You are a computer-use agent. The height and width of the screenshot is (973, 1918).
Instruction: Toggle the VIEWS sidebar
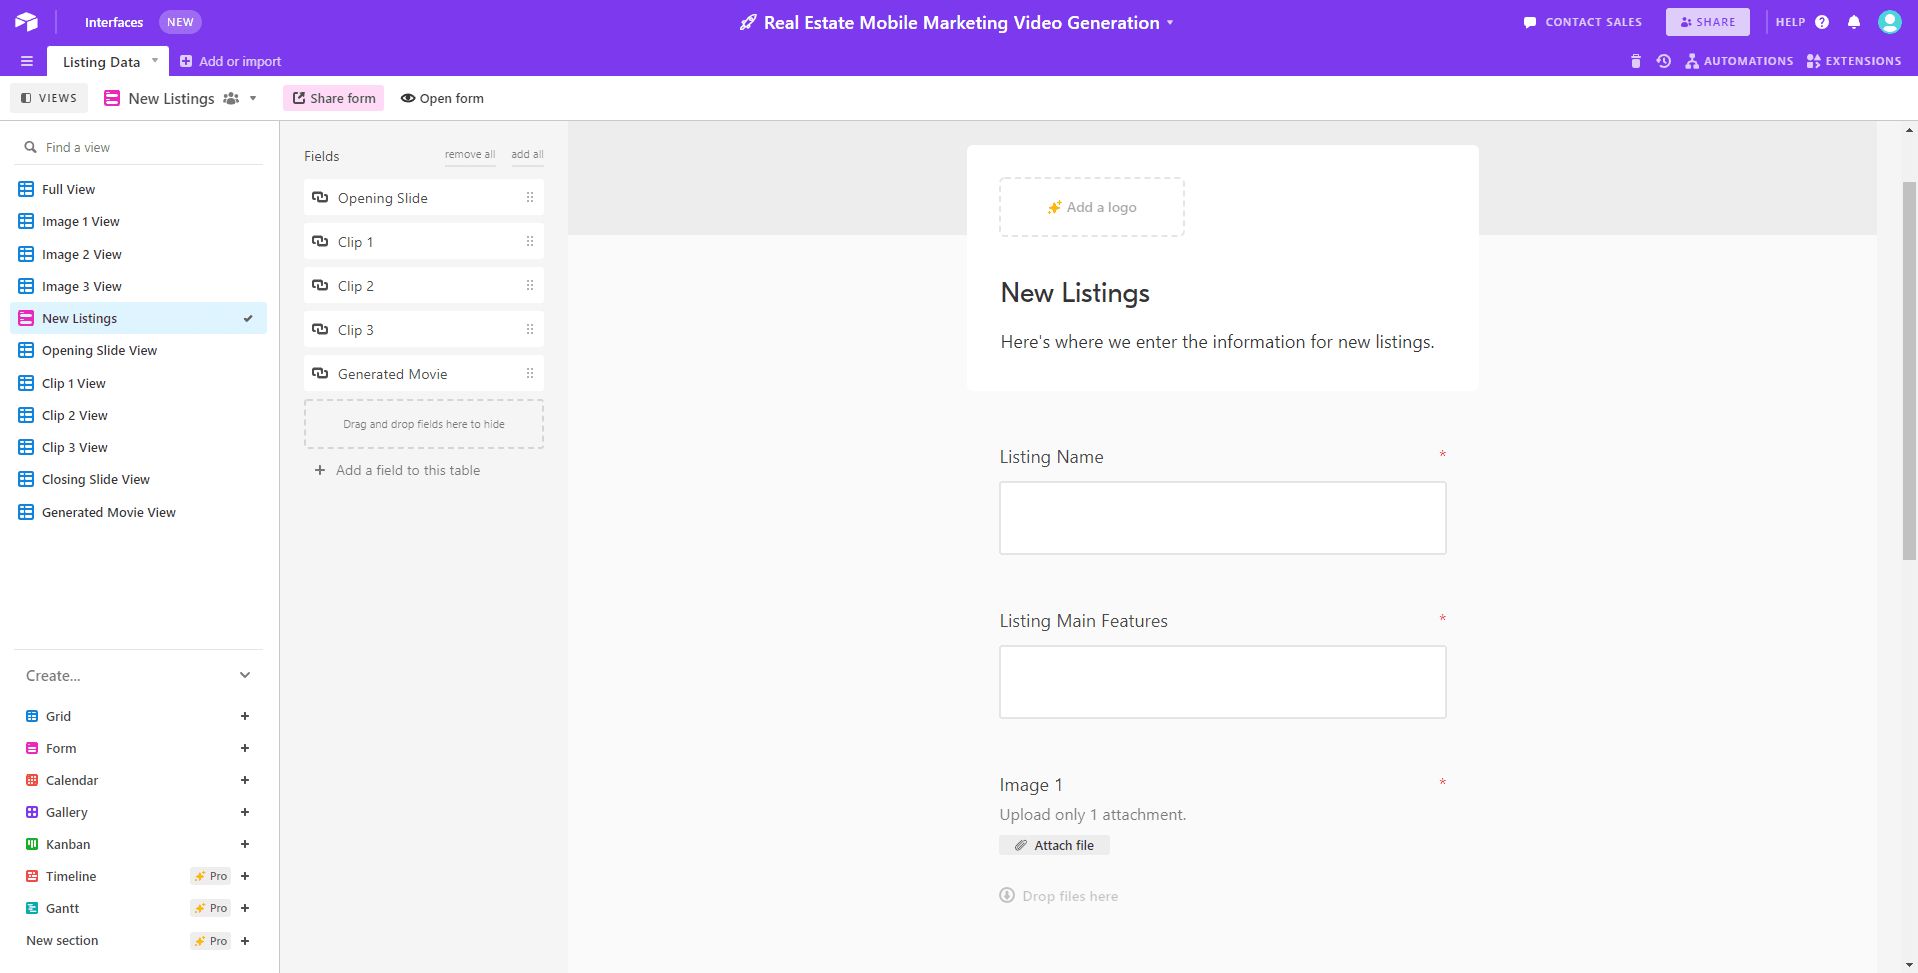49,98
